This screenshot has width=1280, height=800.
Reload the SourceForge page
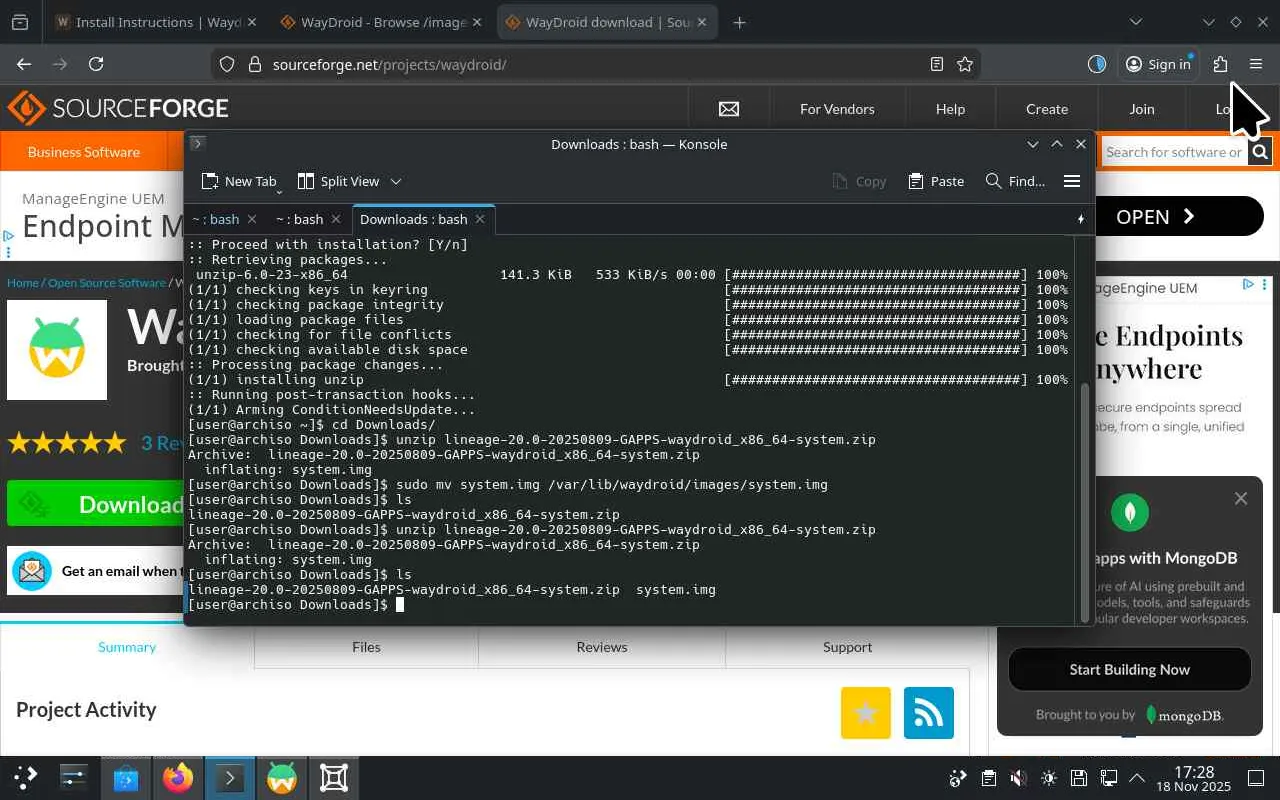point(96,64)
